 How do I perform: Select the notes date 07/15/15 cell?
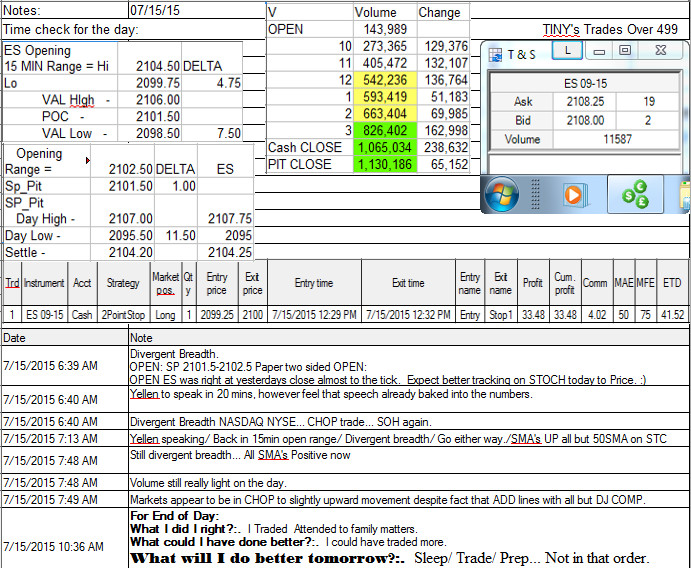tap(197, 10)
